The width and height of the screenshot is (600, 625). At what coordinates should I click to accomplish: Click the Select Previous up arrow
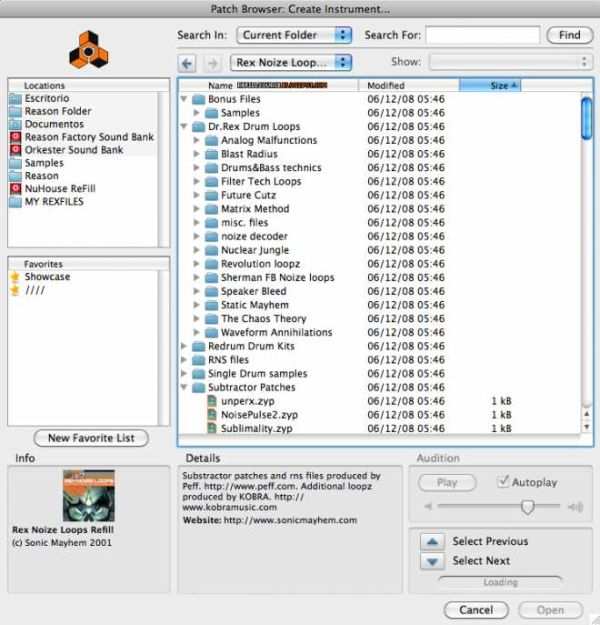click(x=432, y=542)
